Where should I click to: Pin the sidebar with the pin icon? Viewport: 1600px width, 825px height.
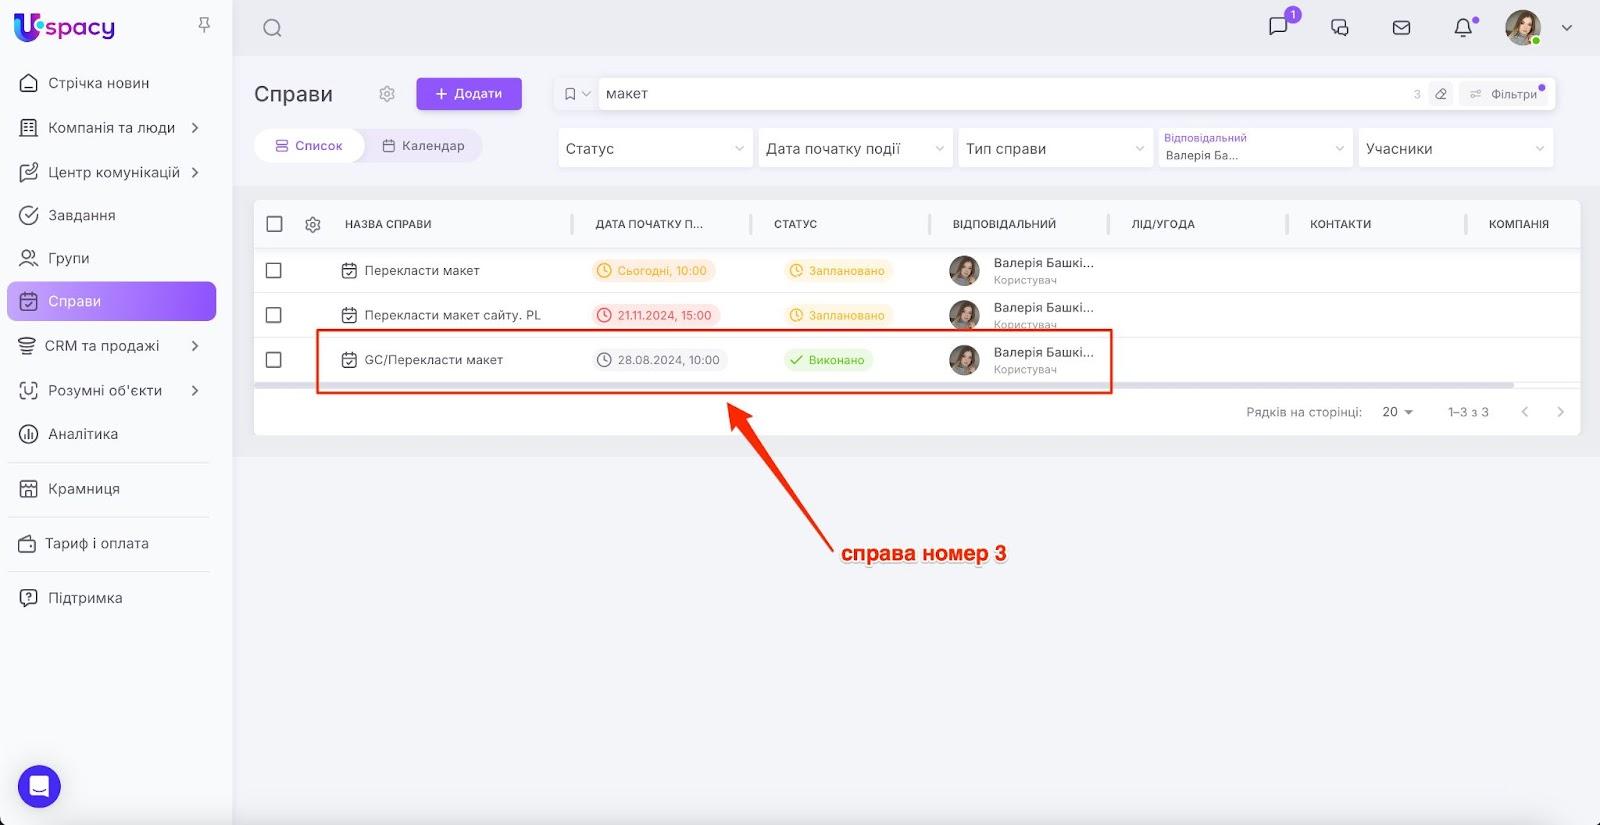pos(204,25)
